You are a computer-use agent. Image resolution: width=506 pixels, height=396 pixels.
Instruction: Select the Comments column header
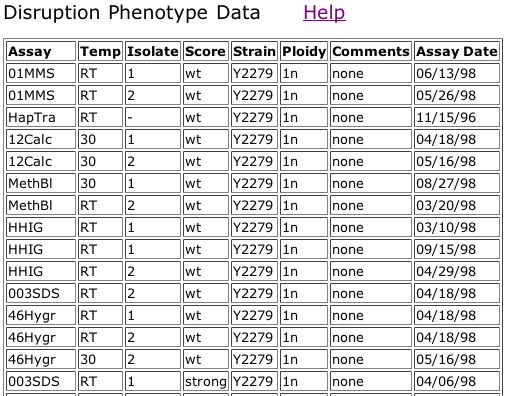point(371,51)
